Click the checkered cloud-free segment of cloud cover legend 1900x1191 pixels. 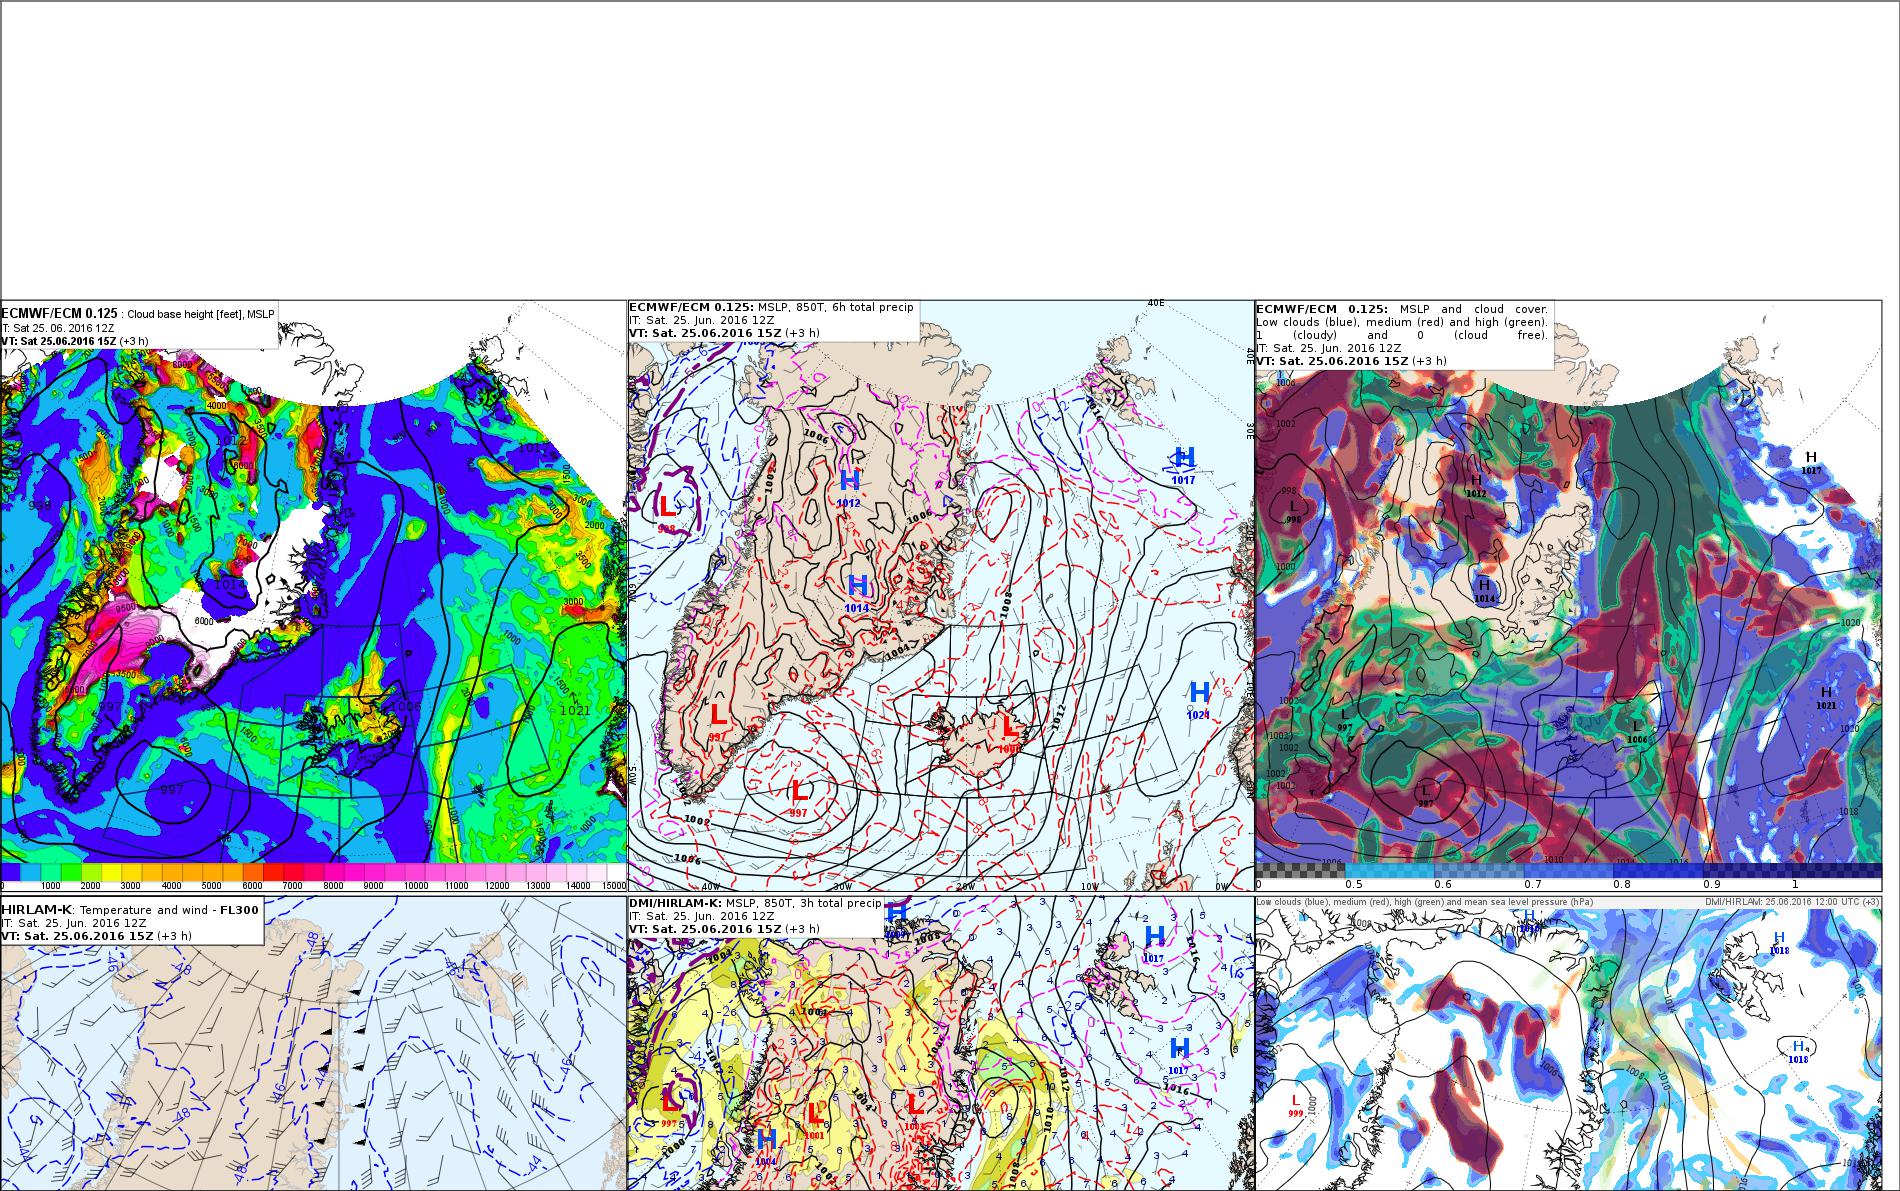1300,870
